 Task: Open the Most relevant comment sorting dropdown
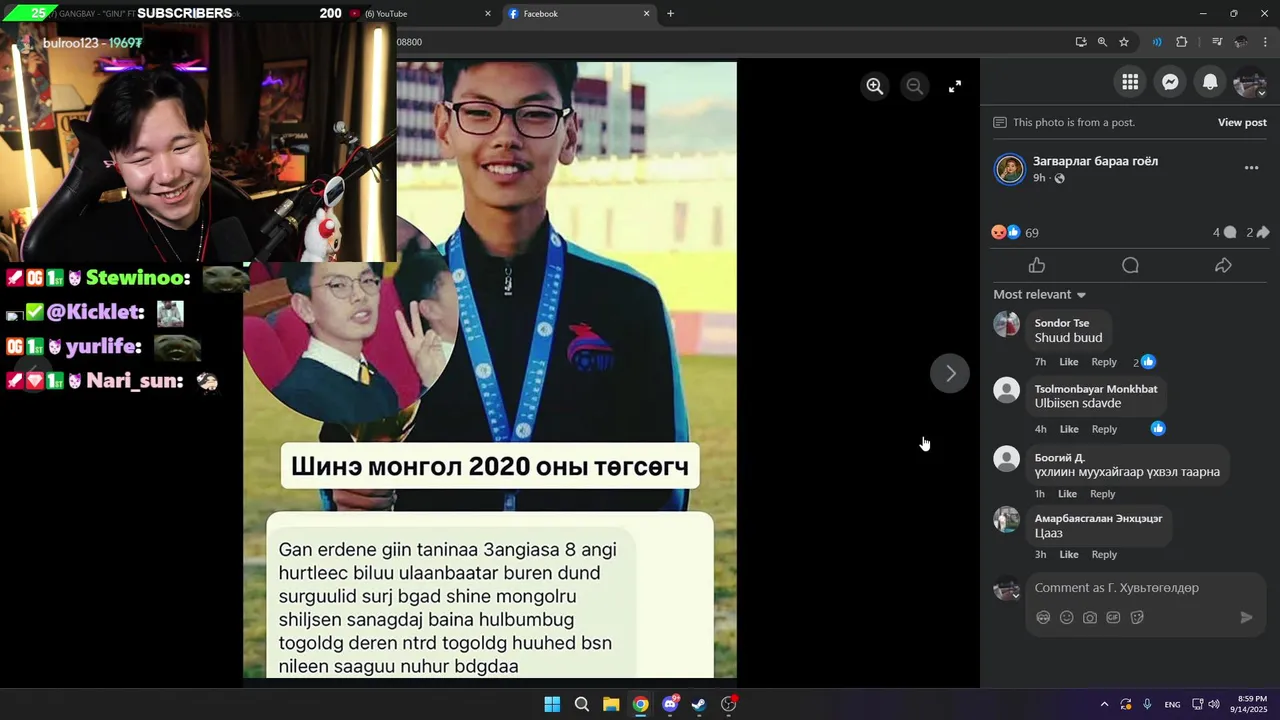click(1040, 294)
